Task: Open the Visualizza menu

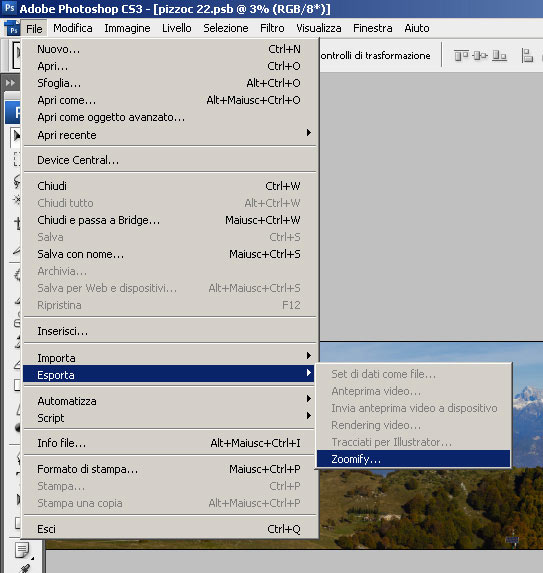Action: click(319, 28)
